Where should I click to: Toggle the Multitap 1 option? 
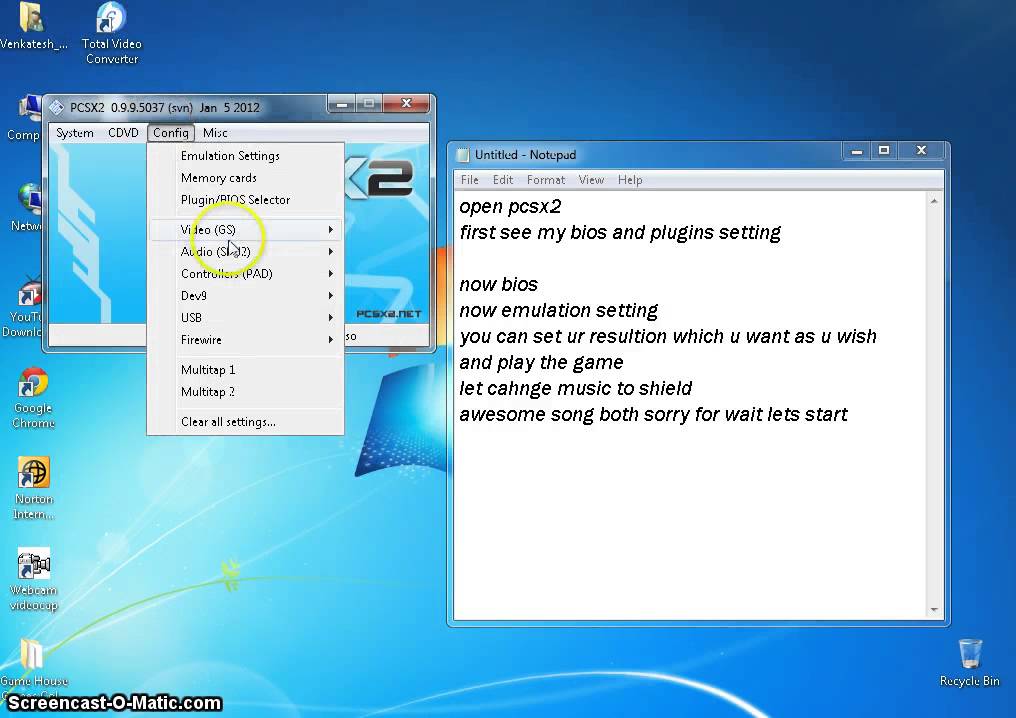tap(246, 369)
